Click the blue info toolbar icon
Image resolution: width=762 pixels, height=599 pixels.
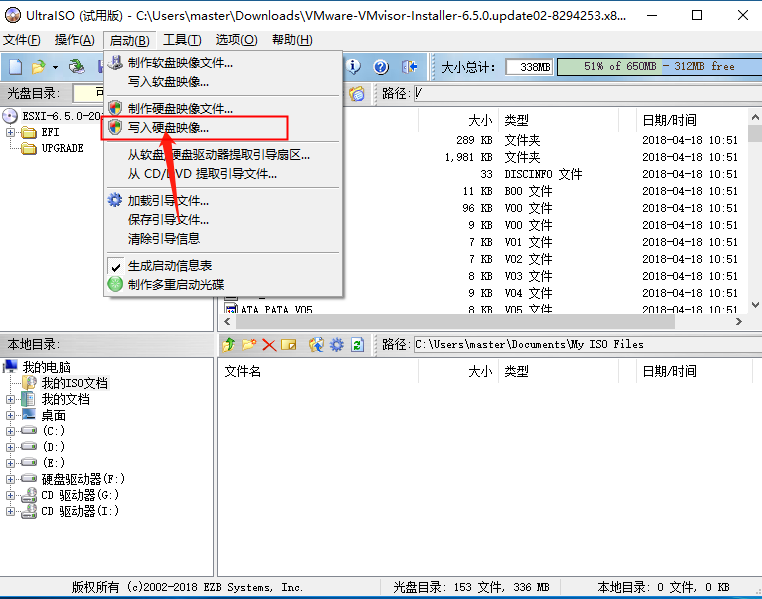353,67
